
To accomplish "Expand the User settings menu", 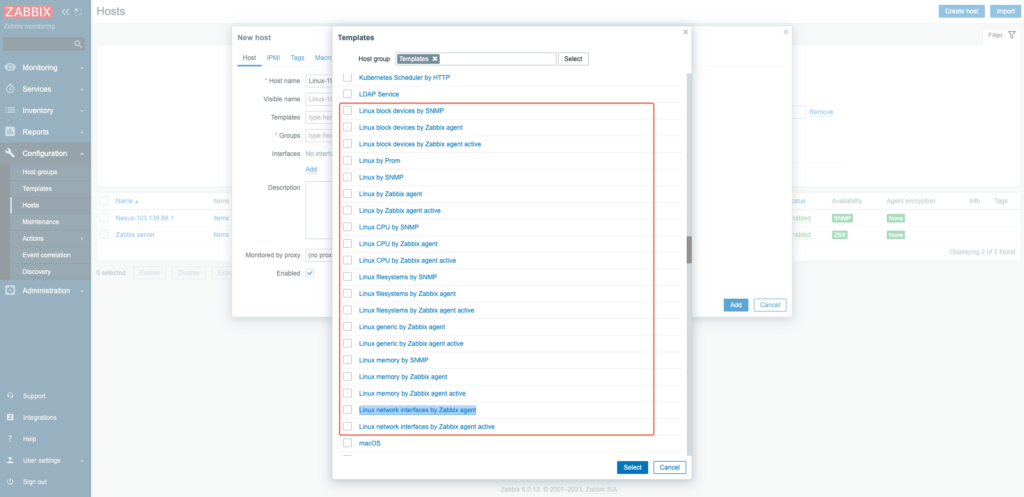I will pos(82,460).
